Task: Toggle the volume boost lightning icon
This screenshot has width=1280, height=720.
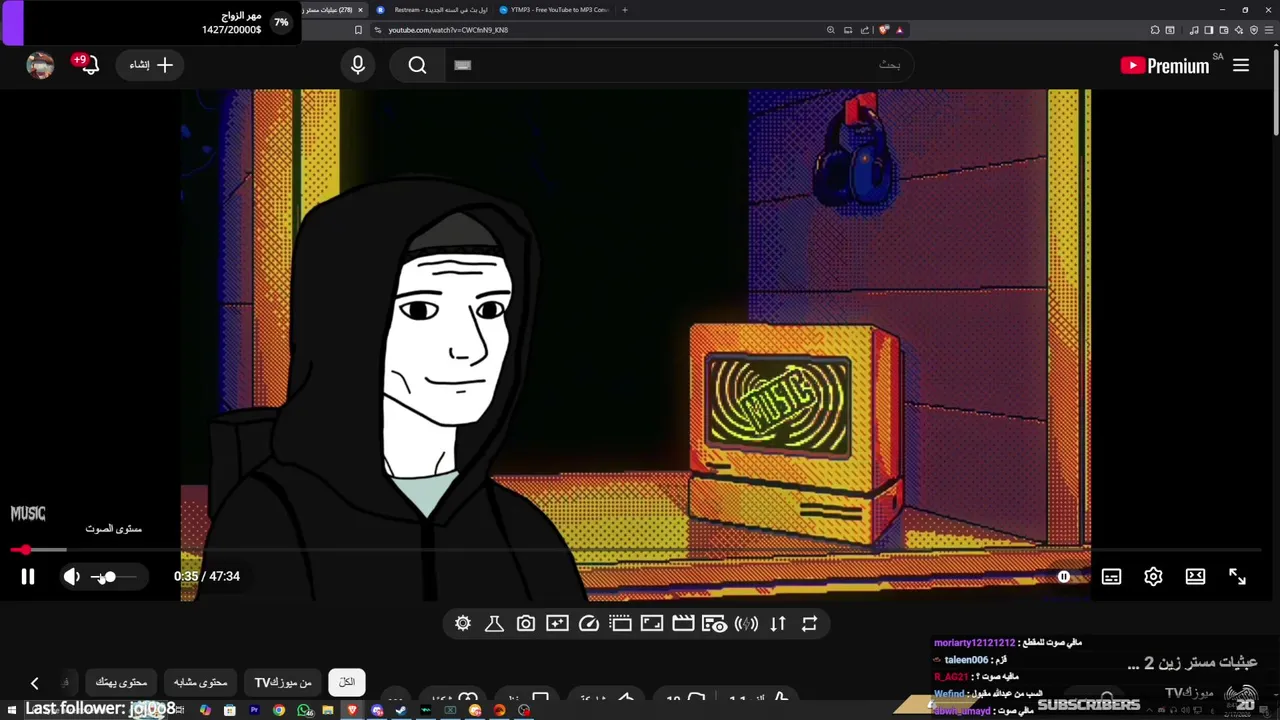Action: [x=746, y=623]
